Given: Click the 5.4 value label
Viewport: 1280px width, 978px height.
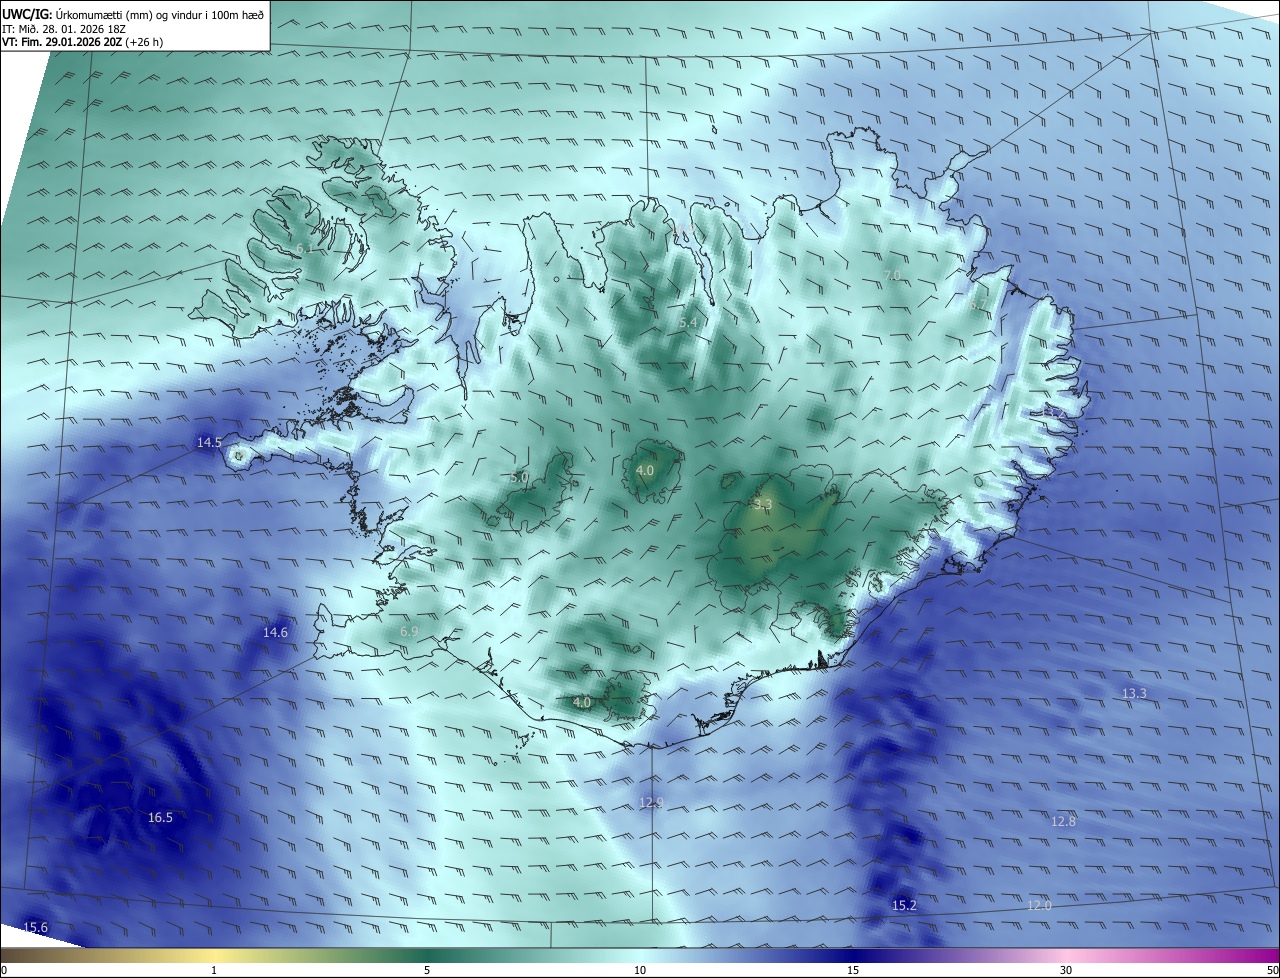Looking at the screenshot, I should click(688, 323).
